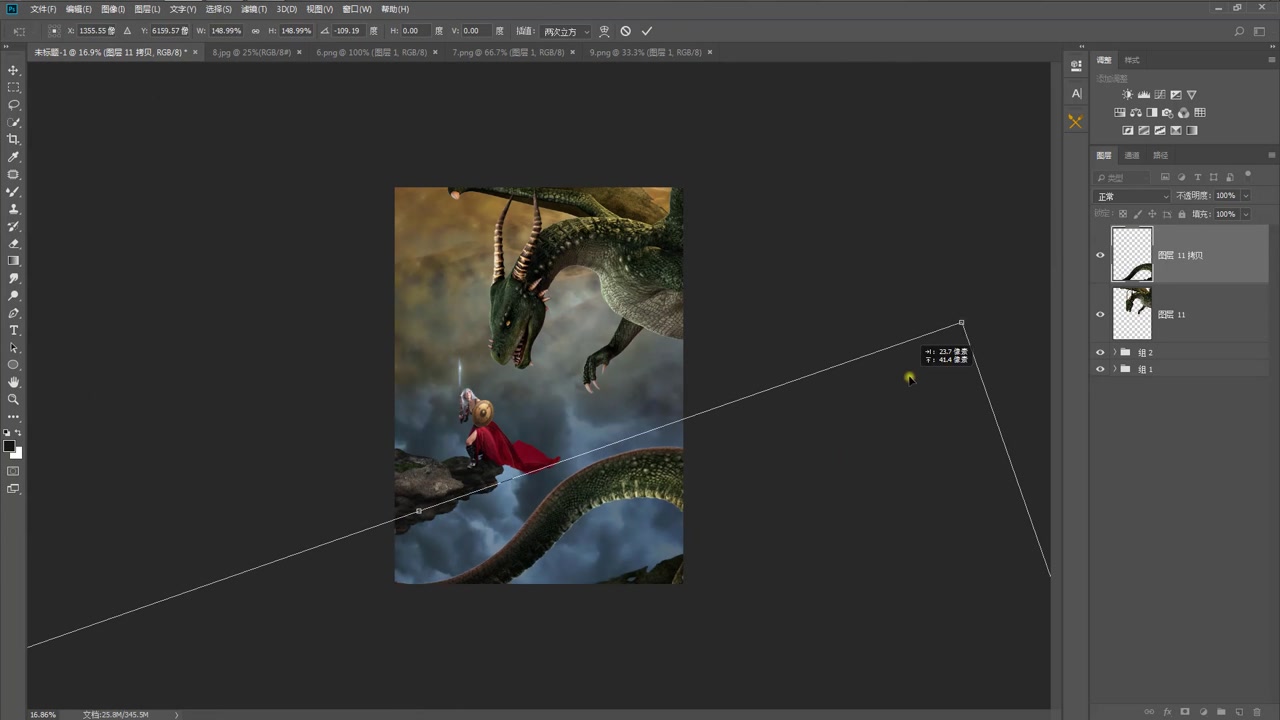Hide the 图层 11 layer
The height and width of the screenshot is (720, 1280).
coord(1100,314)
